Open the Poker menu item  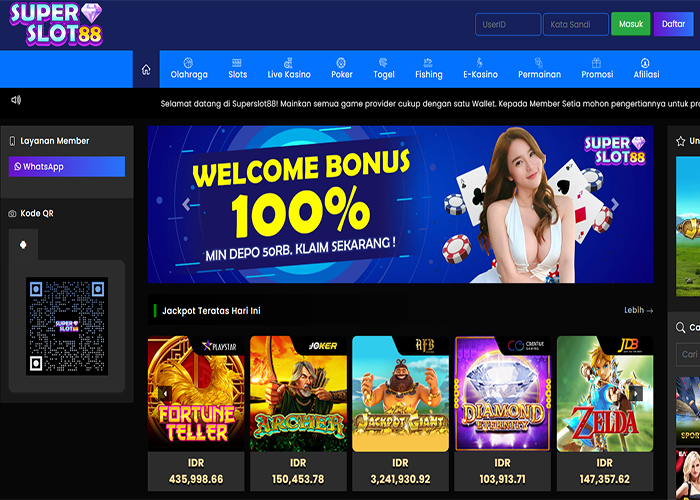tap(342, 69)
